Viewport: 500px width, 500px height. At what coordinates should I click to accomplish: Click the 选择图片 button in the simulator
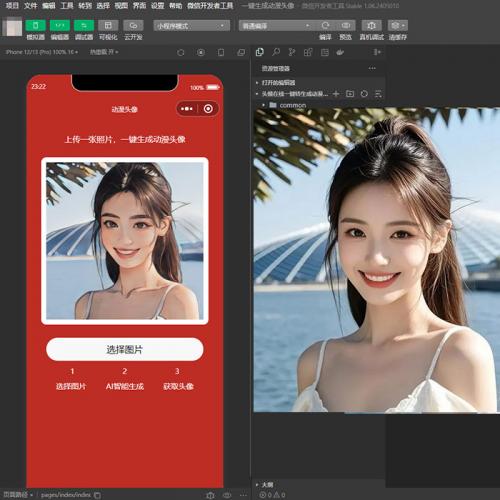[x=125, y=349]
